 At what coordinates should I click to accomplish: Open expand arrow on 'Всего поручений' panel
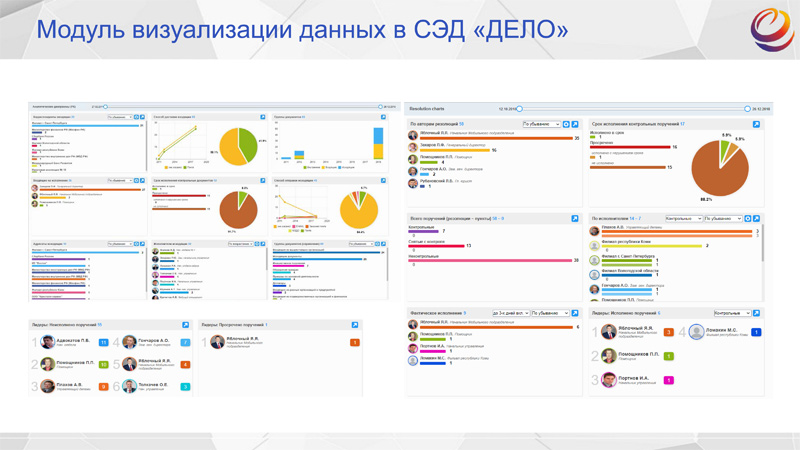coord(574,218)
